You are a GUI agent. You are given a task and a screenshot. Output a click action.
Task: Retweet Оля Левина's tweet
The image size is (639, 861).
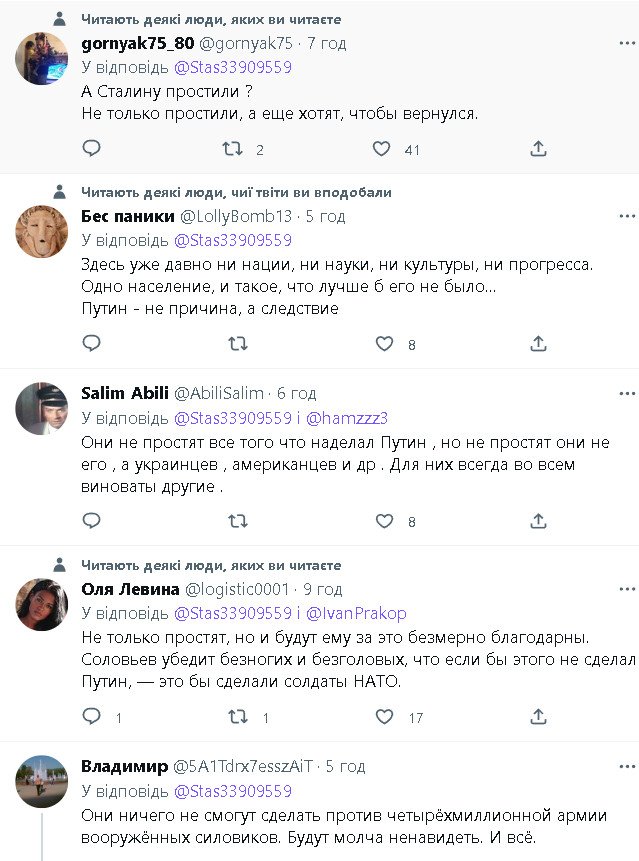[x=238, y=717]
